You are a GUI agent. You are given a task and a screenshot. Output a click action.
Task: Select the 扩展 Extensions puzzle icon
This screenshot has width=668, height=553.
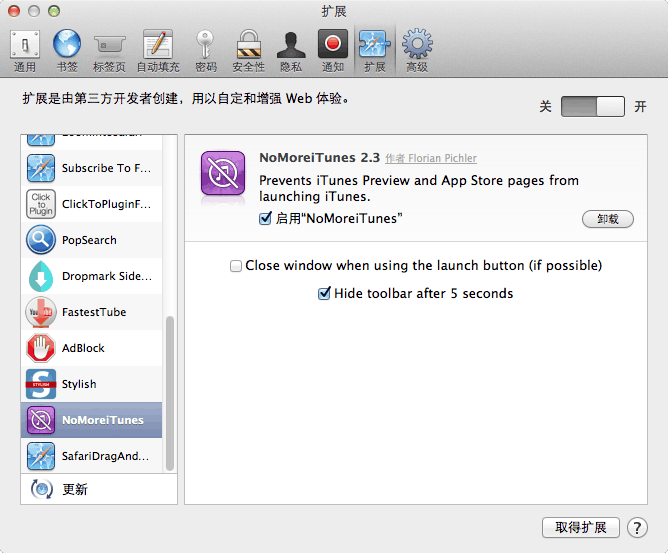coord(374,44)
